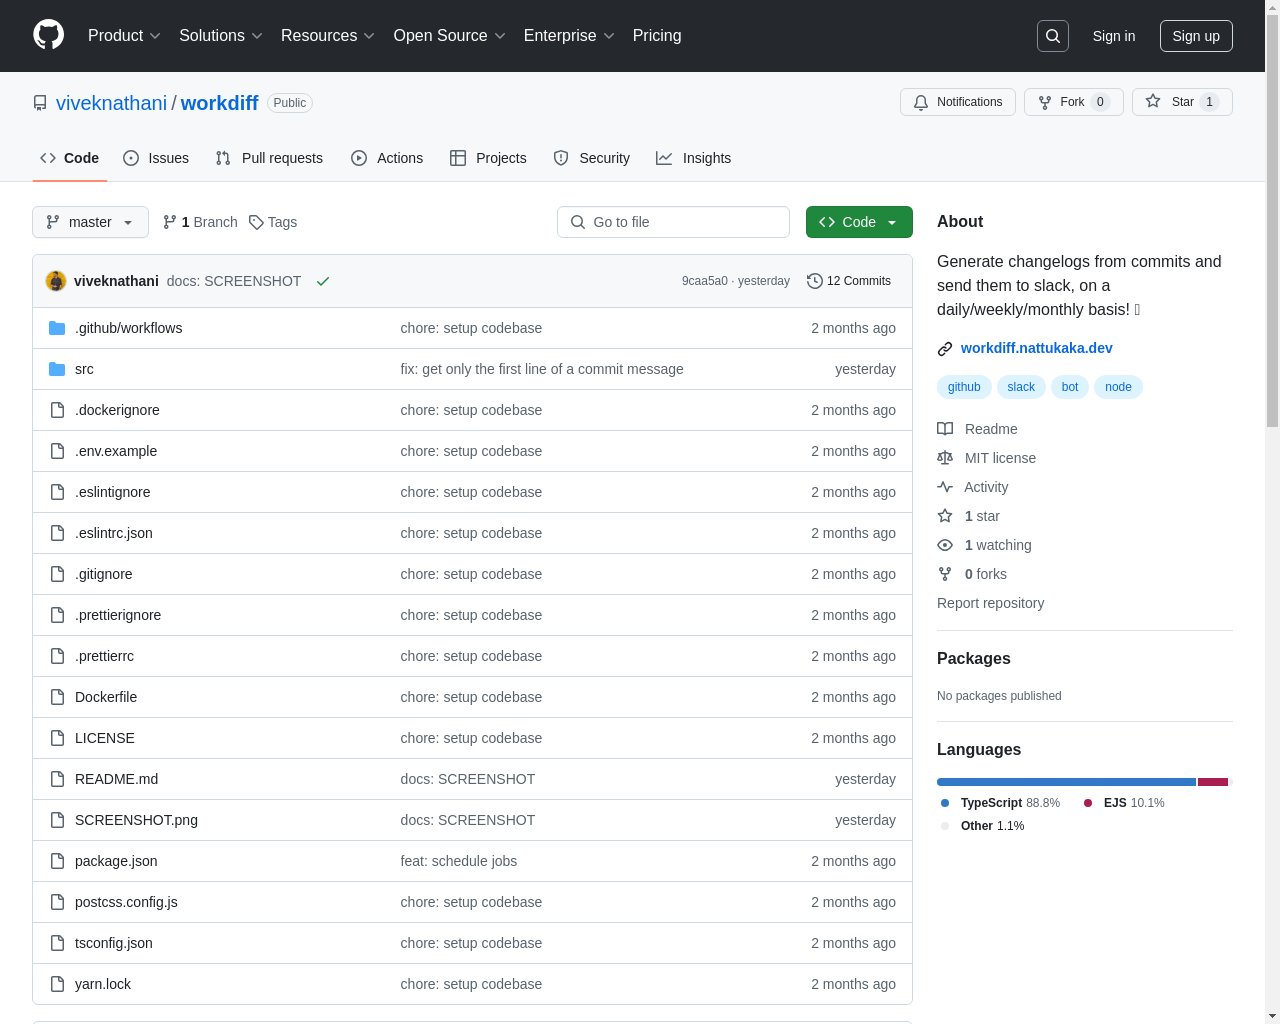Click the .github/workflows folder icon
This screenshot has height=1024, width=1280.
click(57, 328)
